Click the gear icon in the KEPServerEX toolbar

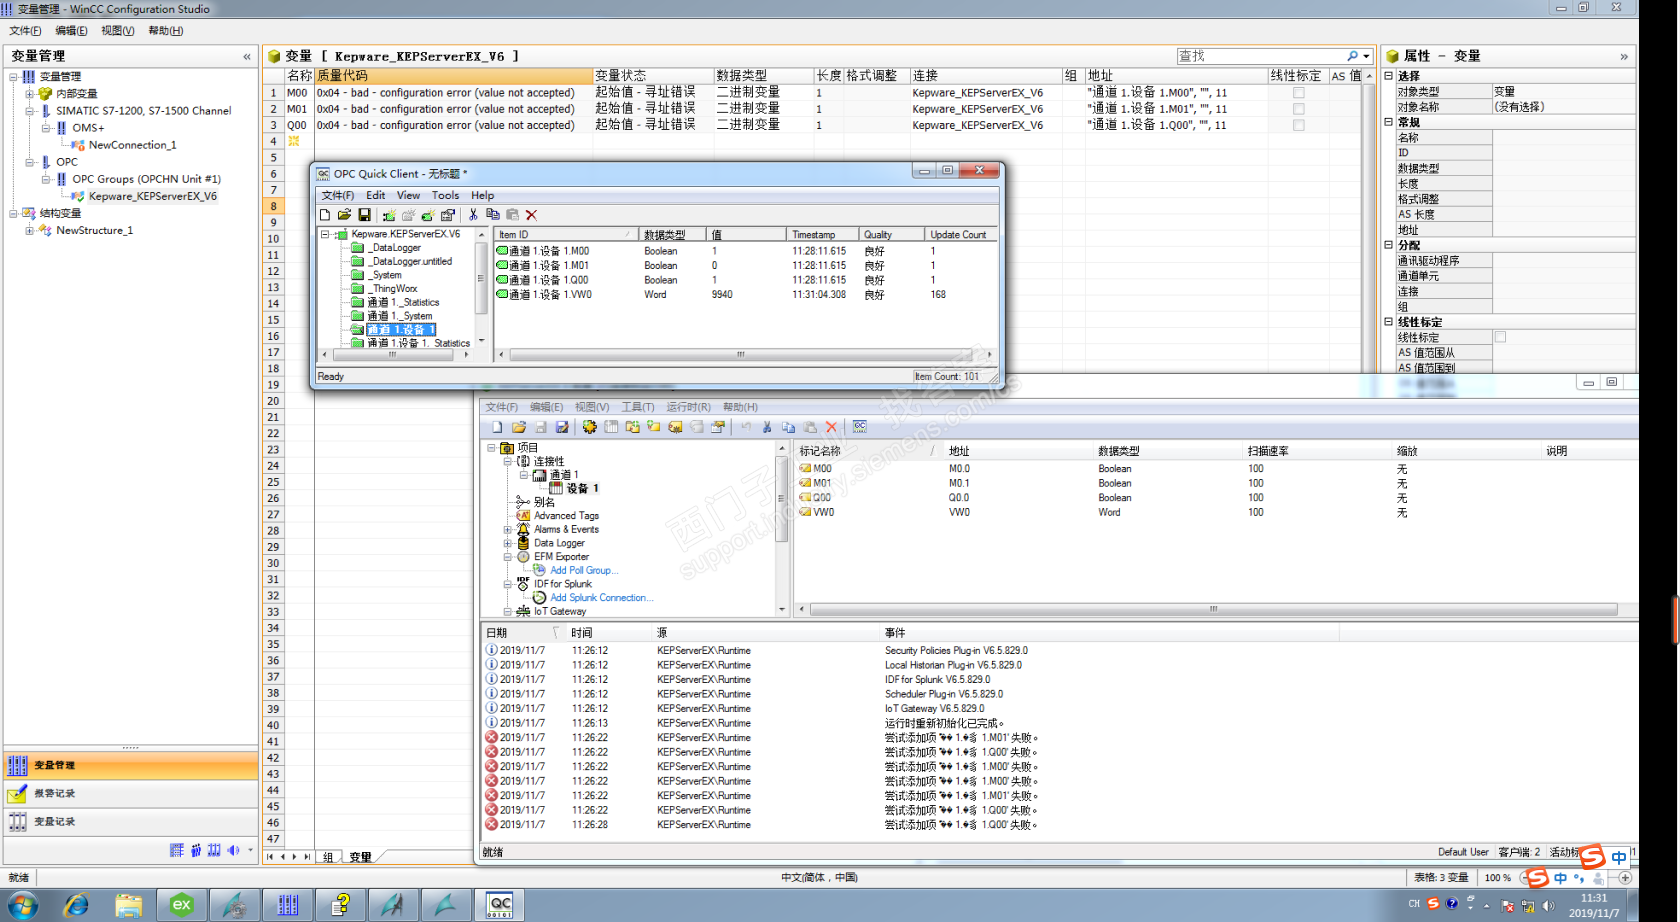tap(589, 427)
